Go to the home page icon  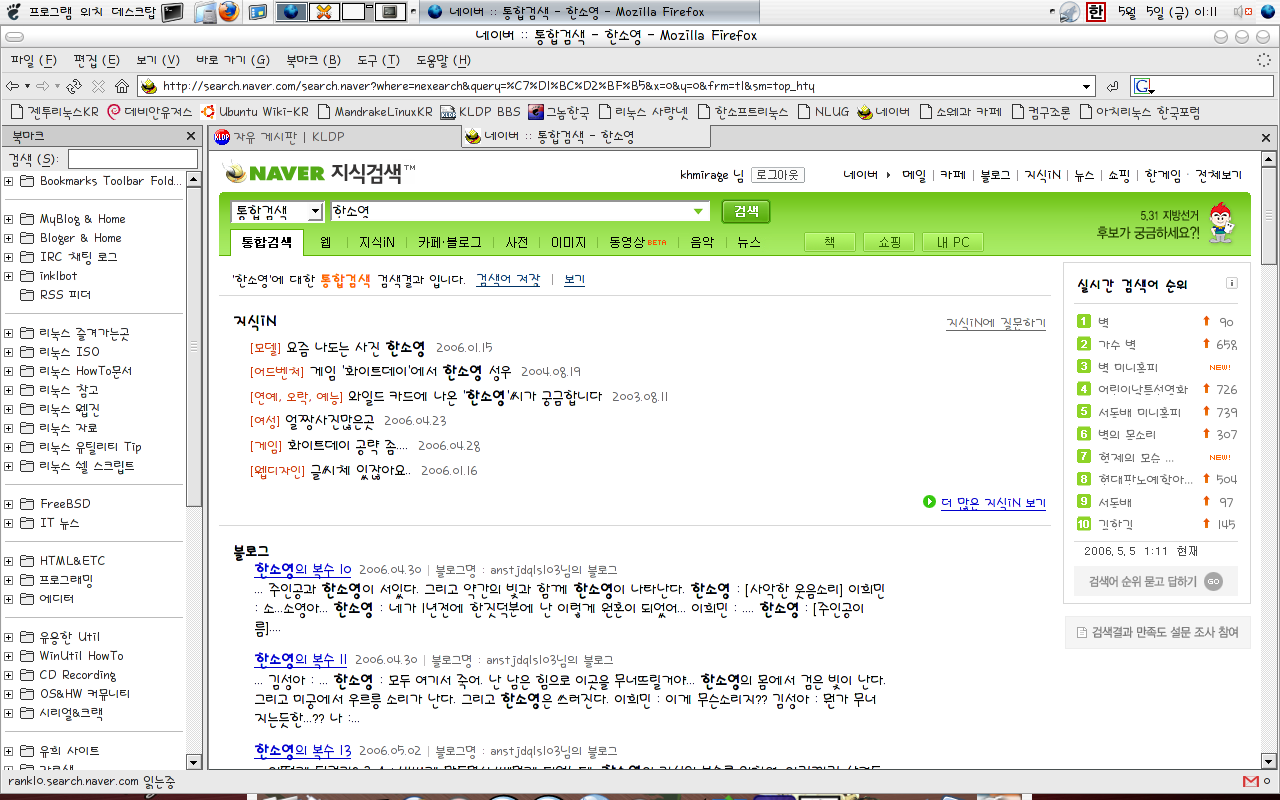coord(122,86)
